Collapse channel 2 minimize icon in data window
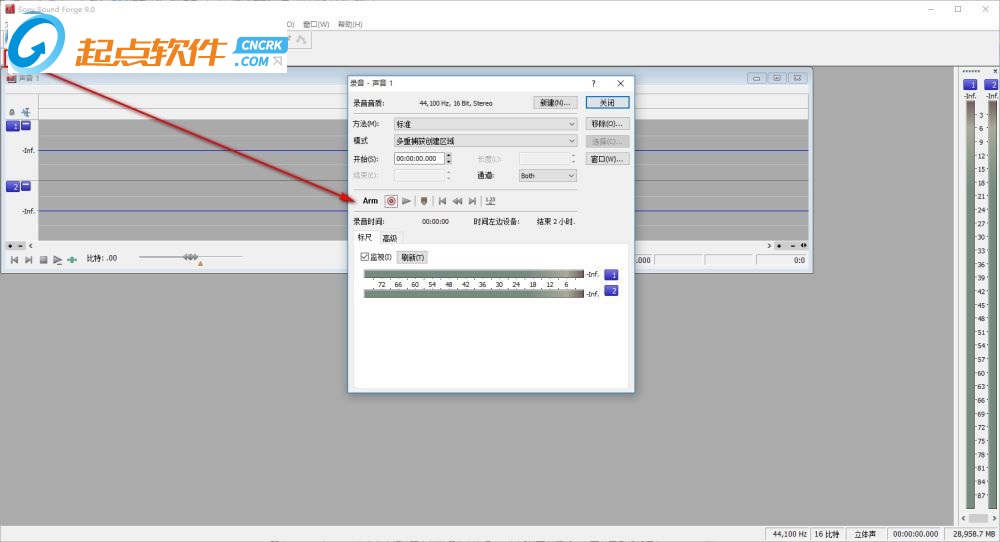 click(x=26, y=186)
